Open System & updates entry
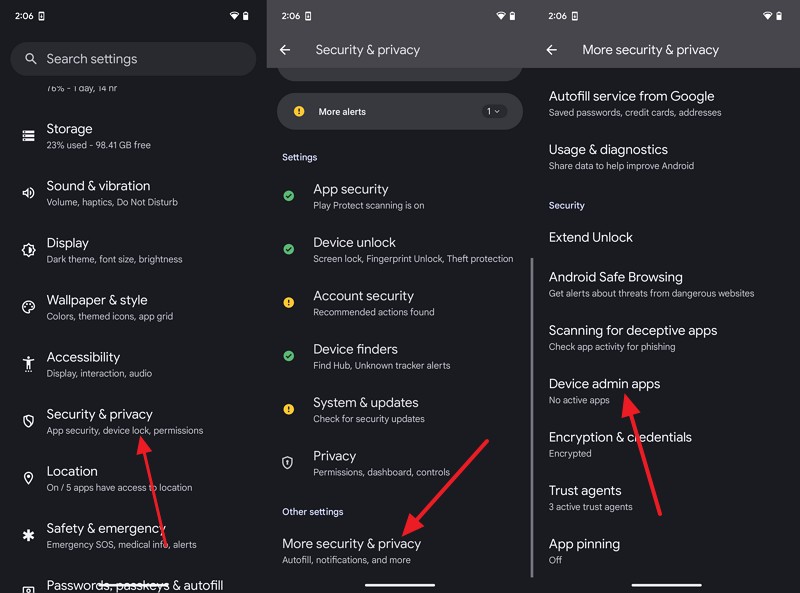 pyautogui.click(x=400, y=410)
